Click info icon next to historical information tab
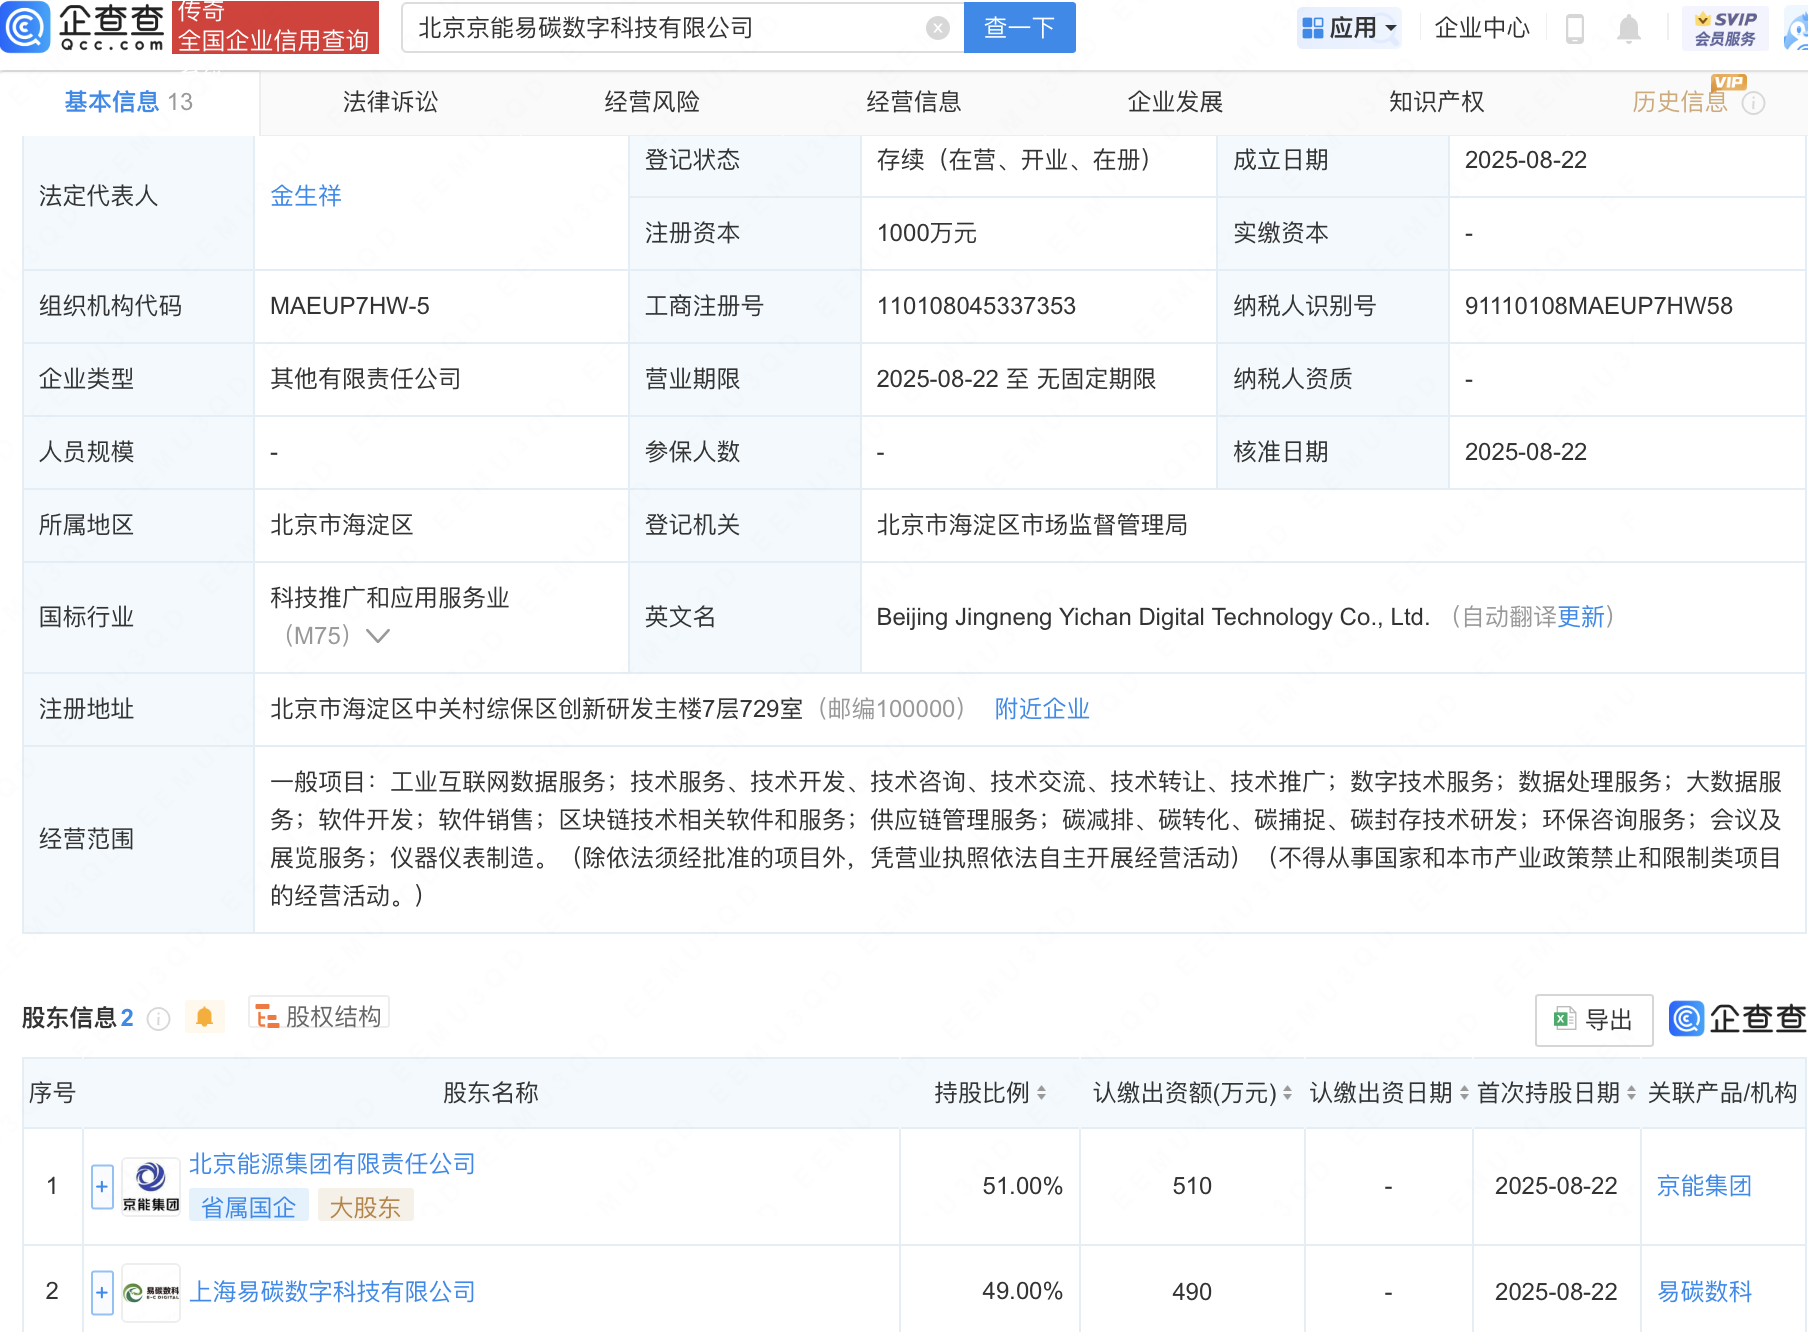 click(1753, 103)
